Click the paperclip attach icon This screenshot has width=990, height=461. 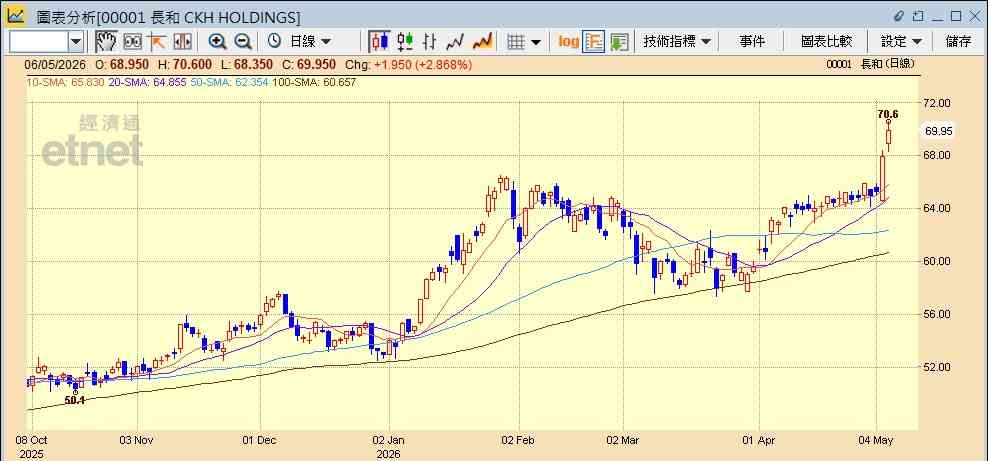coord(900,16)
